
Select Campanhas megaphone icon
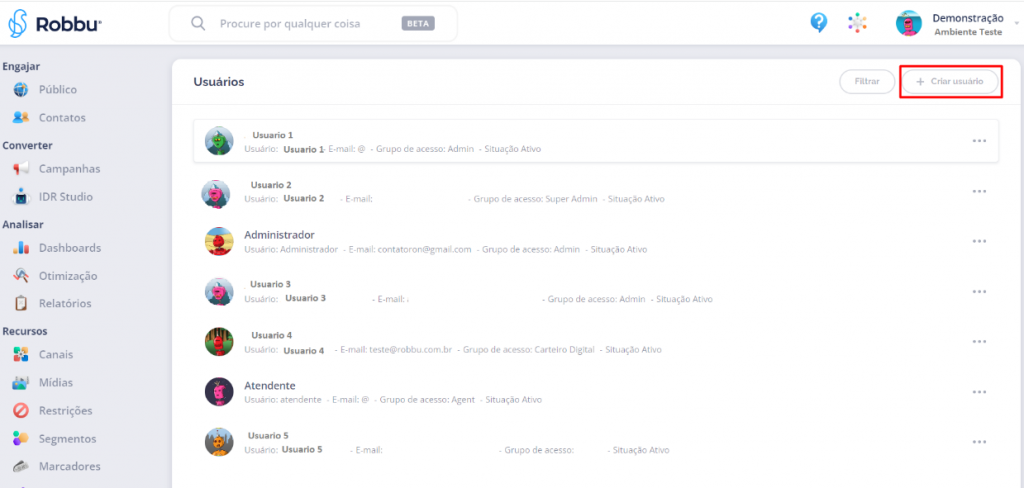click(20, 169)
